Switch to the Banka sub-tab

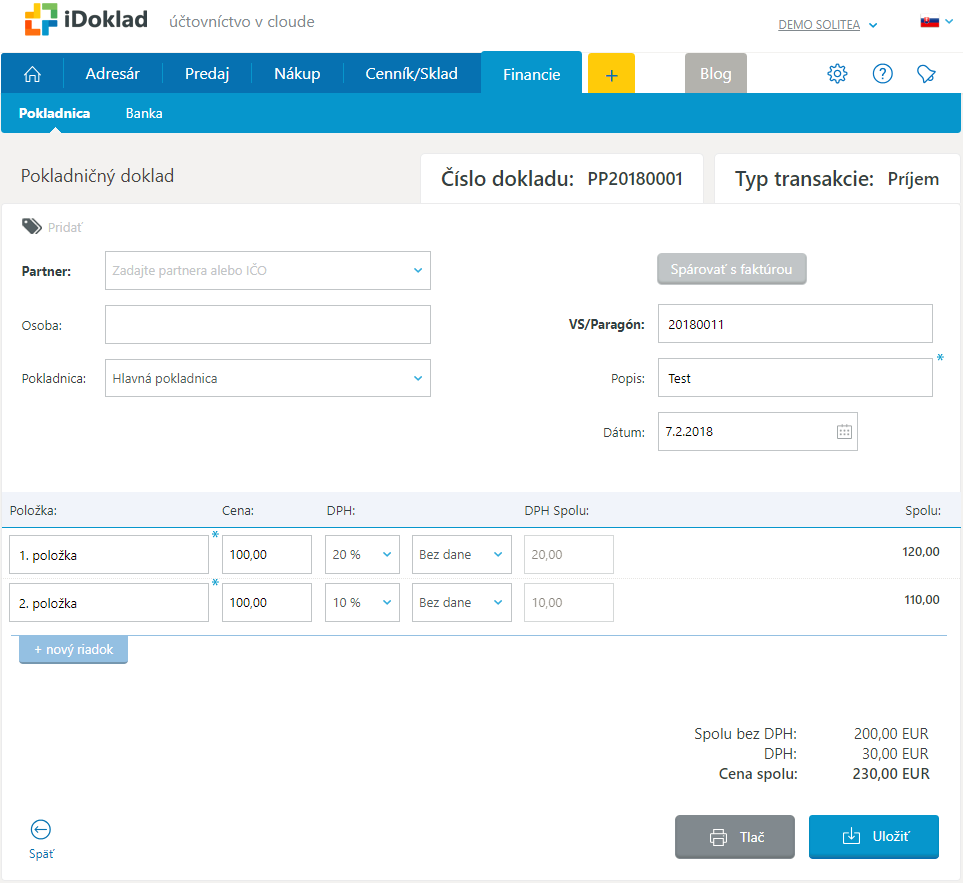(x=144, y=113)
